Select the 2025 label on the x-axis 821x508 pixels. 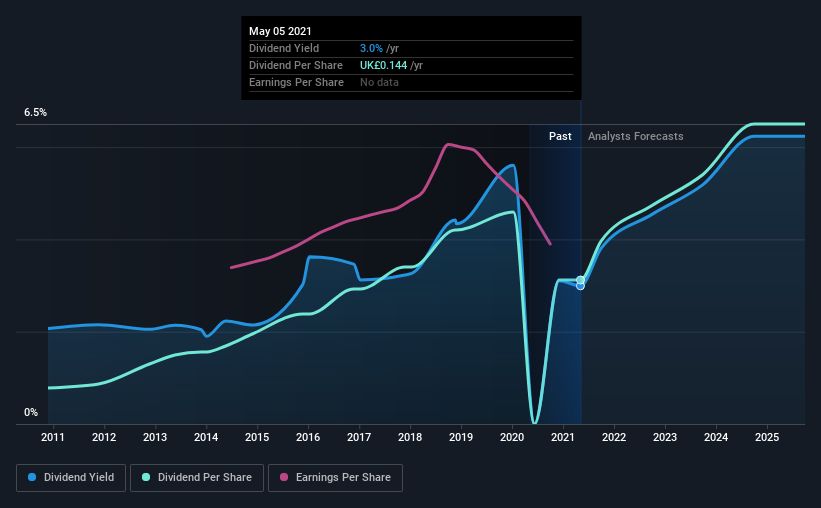pos(767,437)
